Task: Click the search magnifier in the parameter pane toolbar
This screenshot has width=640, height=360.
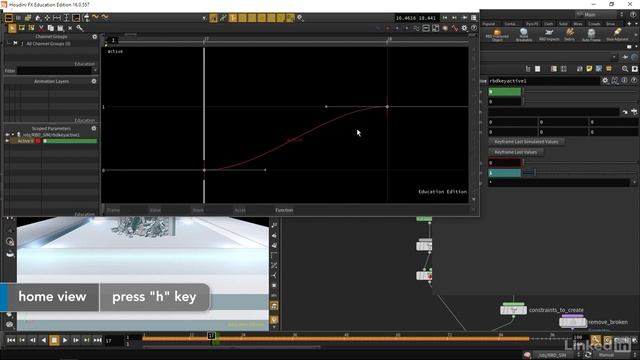Action: (x=625, y=69)
